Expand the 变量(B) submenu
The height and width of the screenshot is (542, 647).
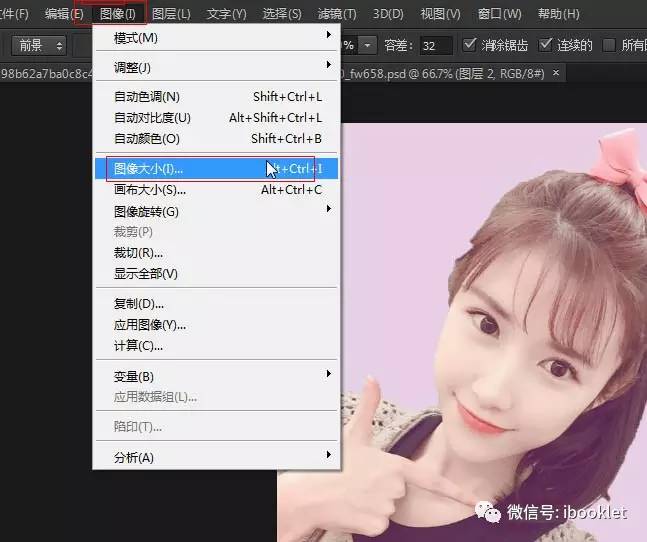point(216,376)
